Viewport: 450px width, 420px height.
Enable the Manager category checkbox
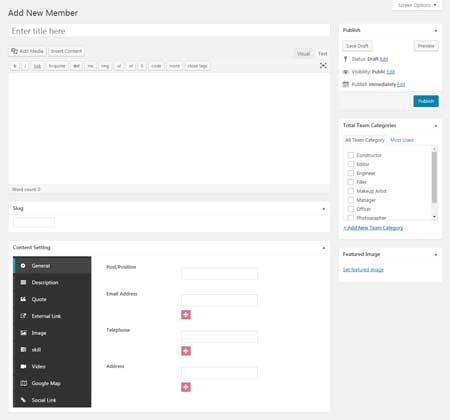click(351, 200)
